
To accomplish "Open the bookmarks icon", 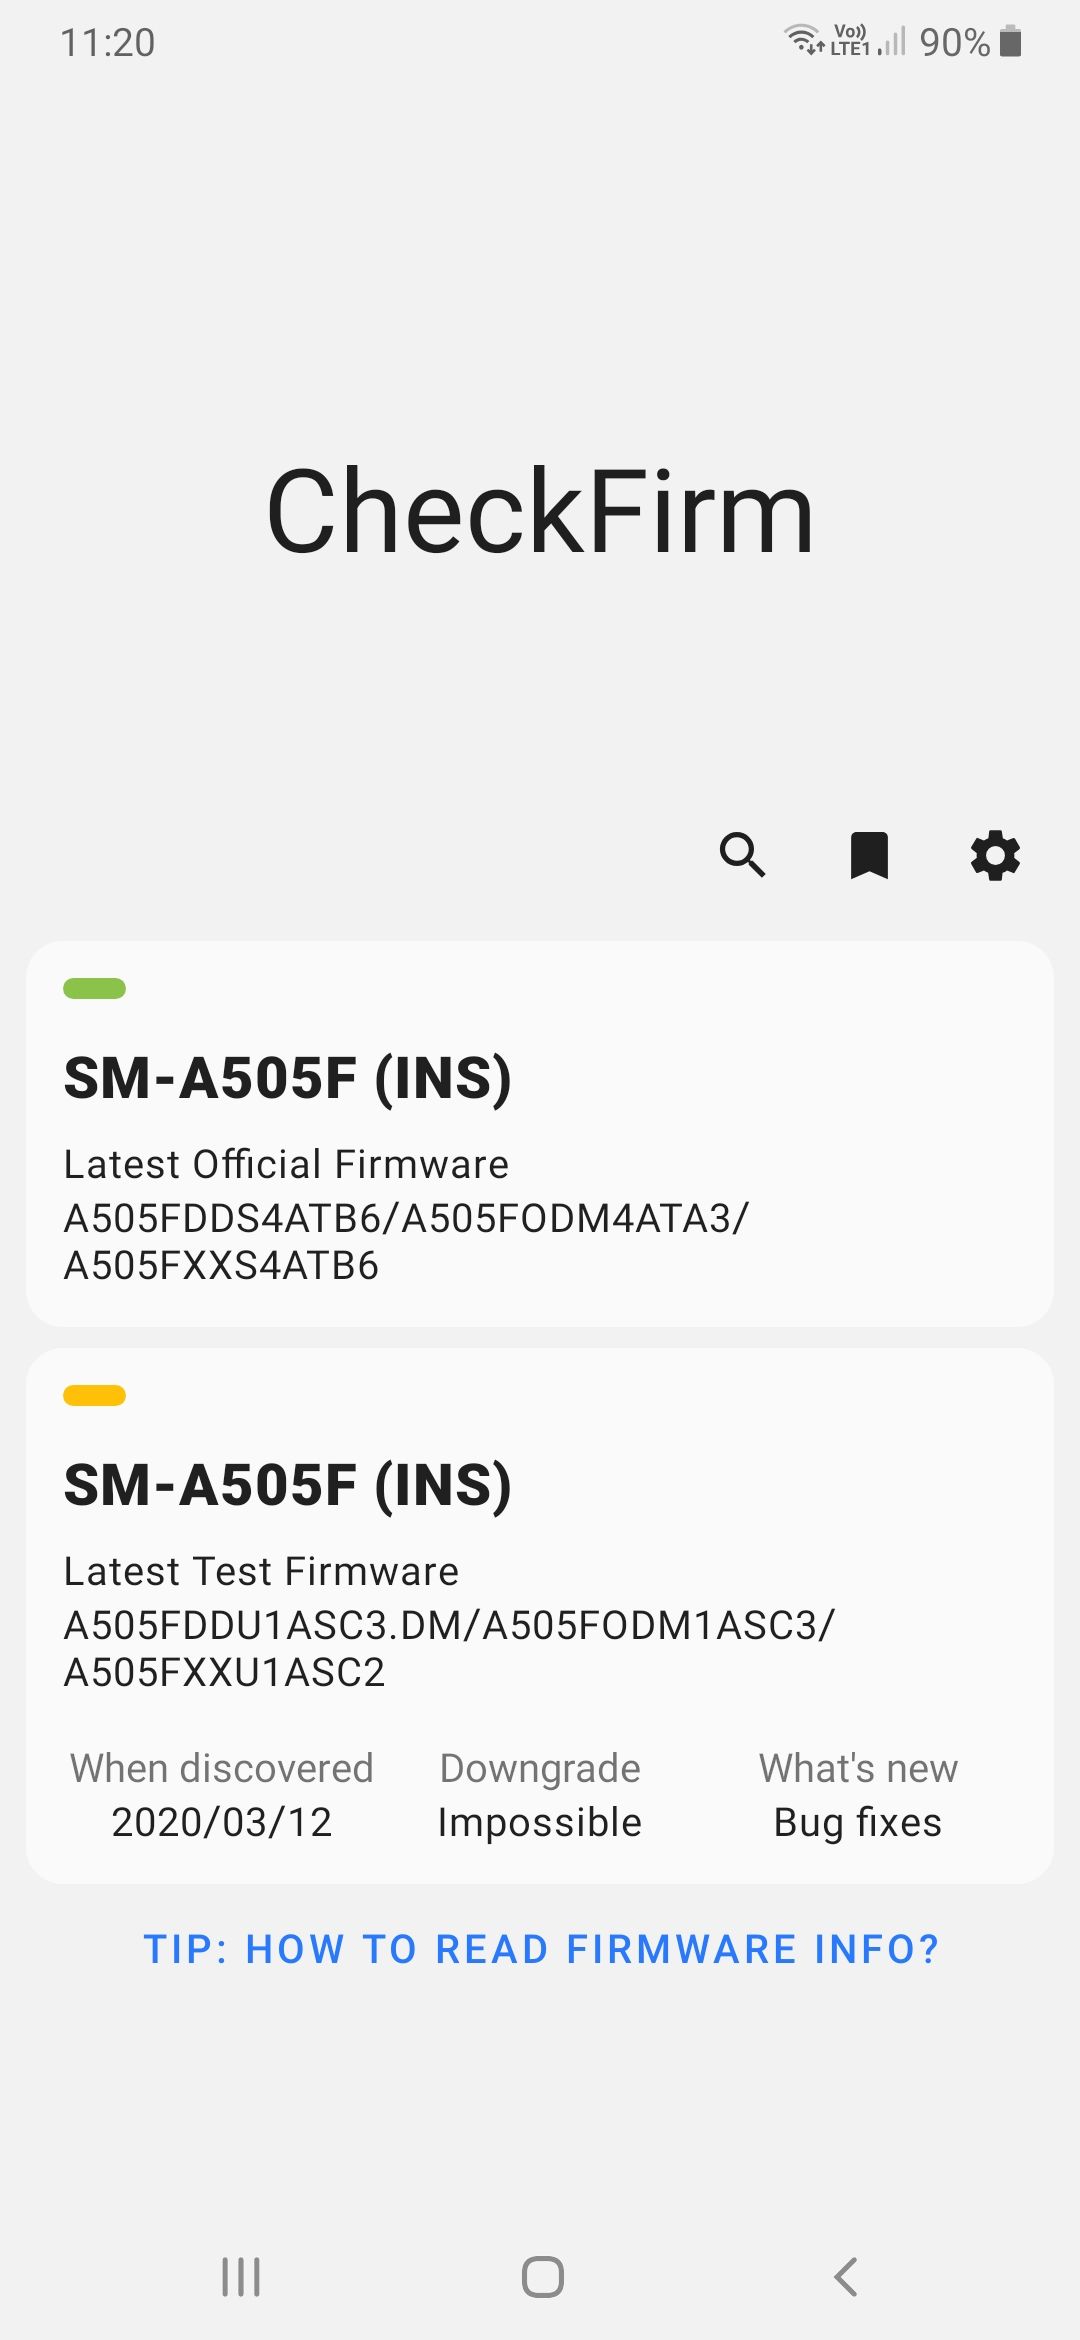I will click(x=869, y=855).
